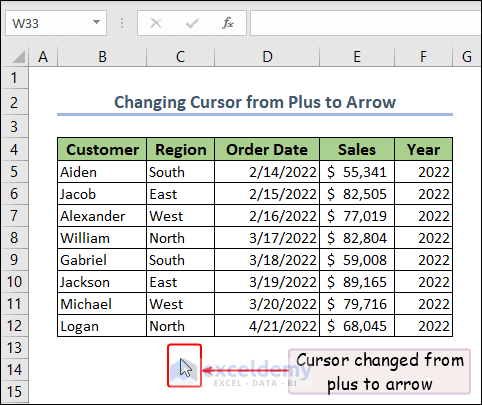Click the Order Date header cell
This screenshot has height=405, width=482.
pyautogui.click(x=267, y=149)
